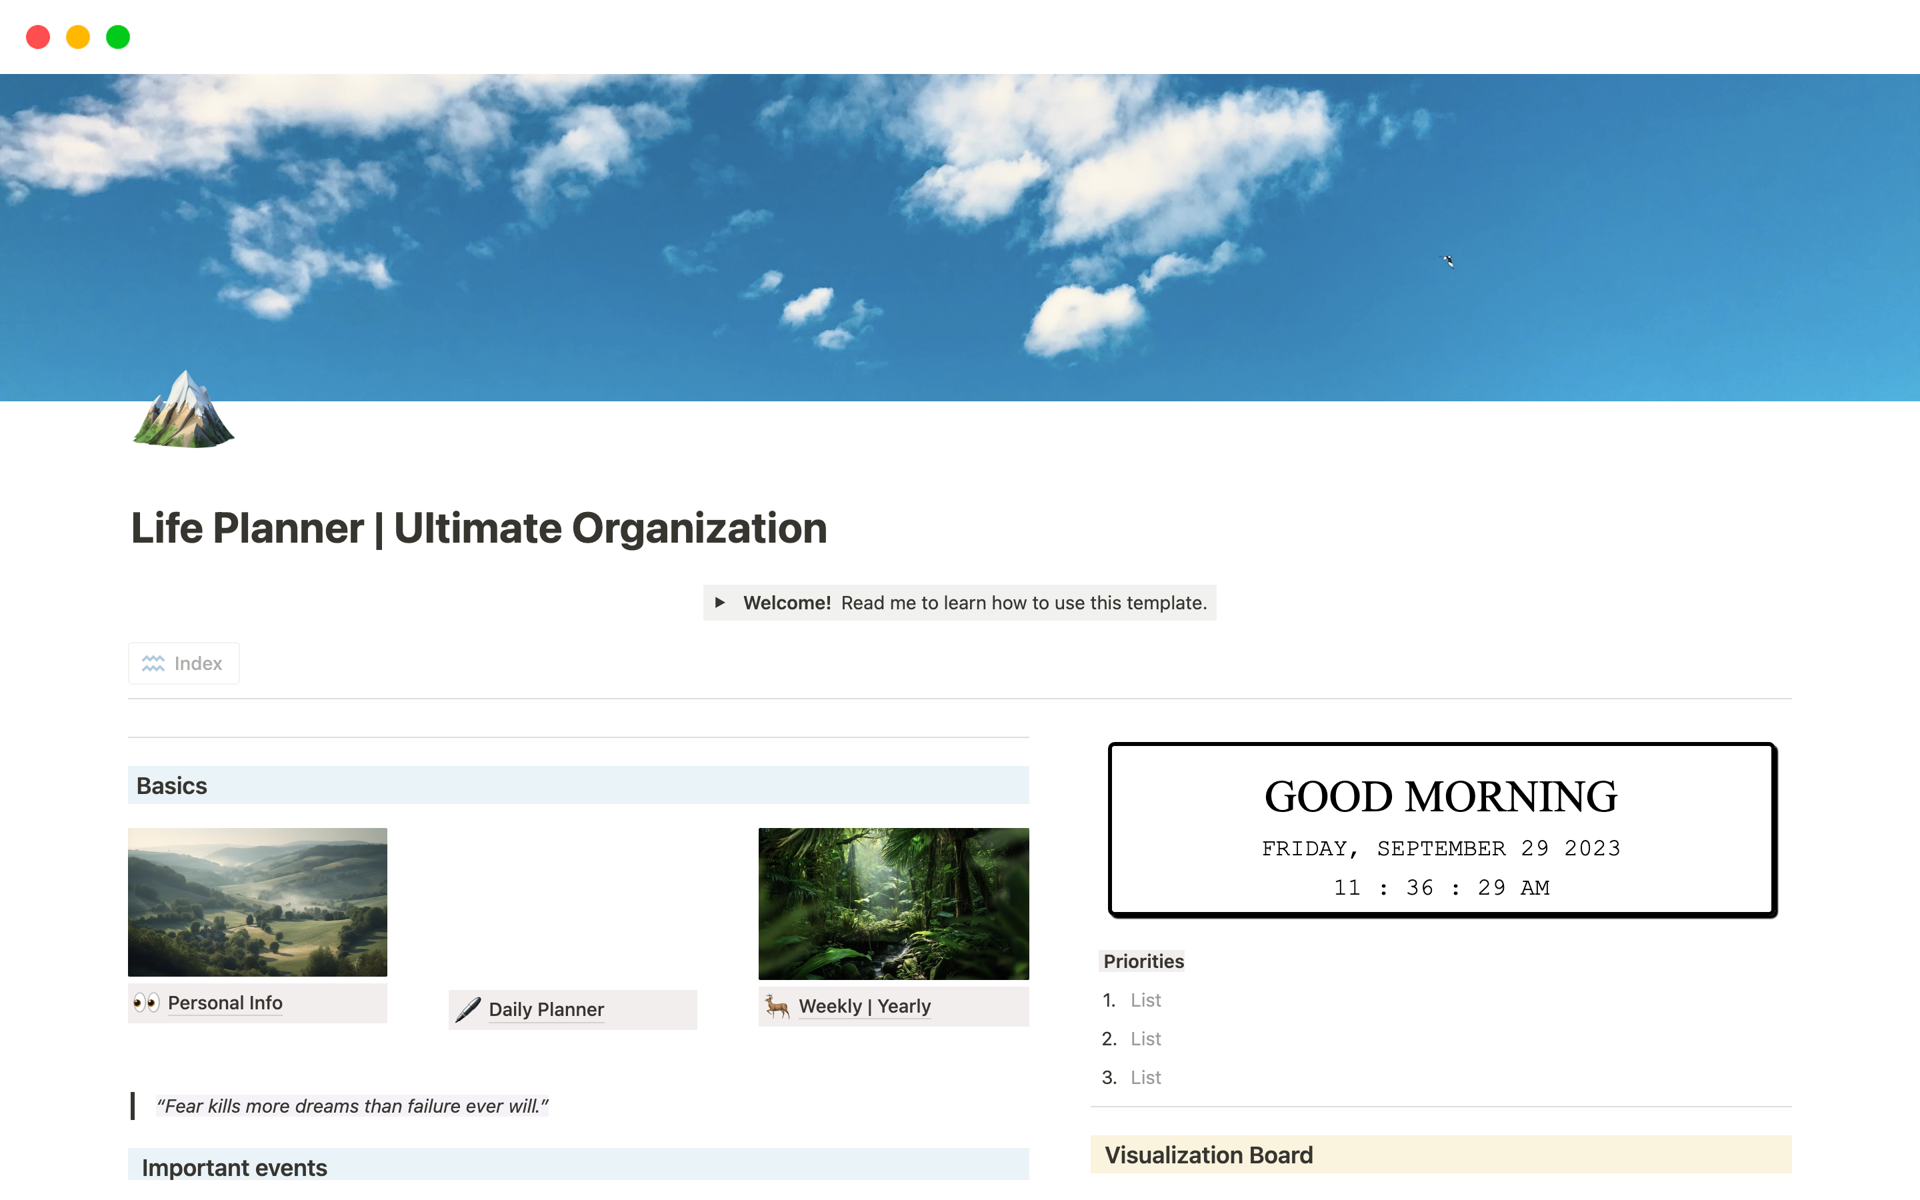Screen dimensions: 1920x1200
Task: Click the jungle forest thumbnail image
Action: 893,903
